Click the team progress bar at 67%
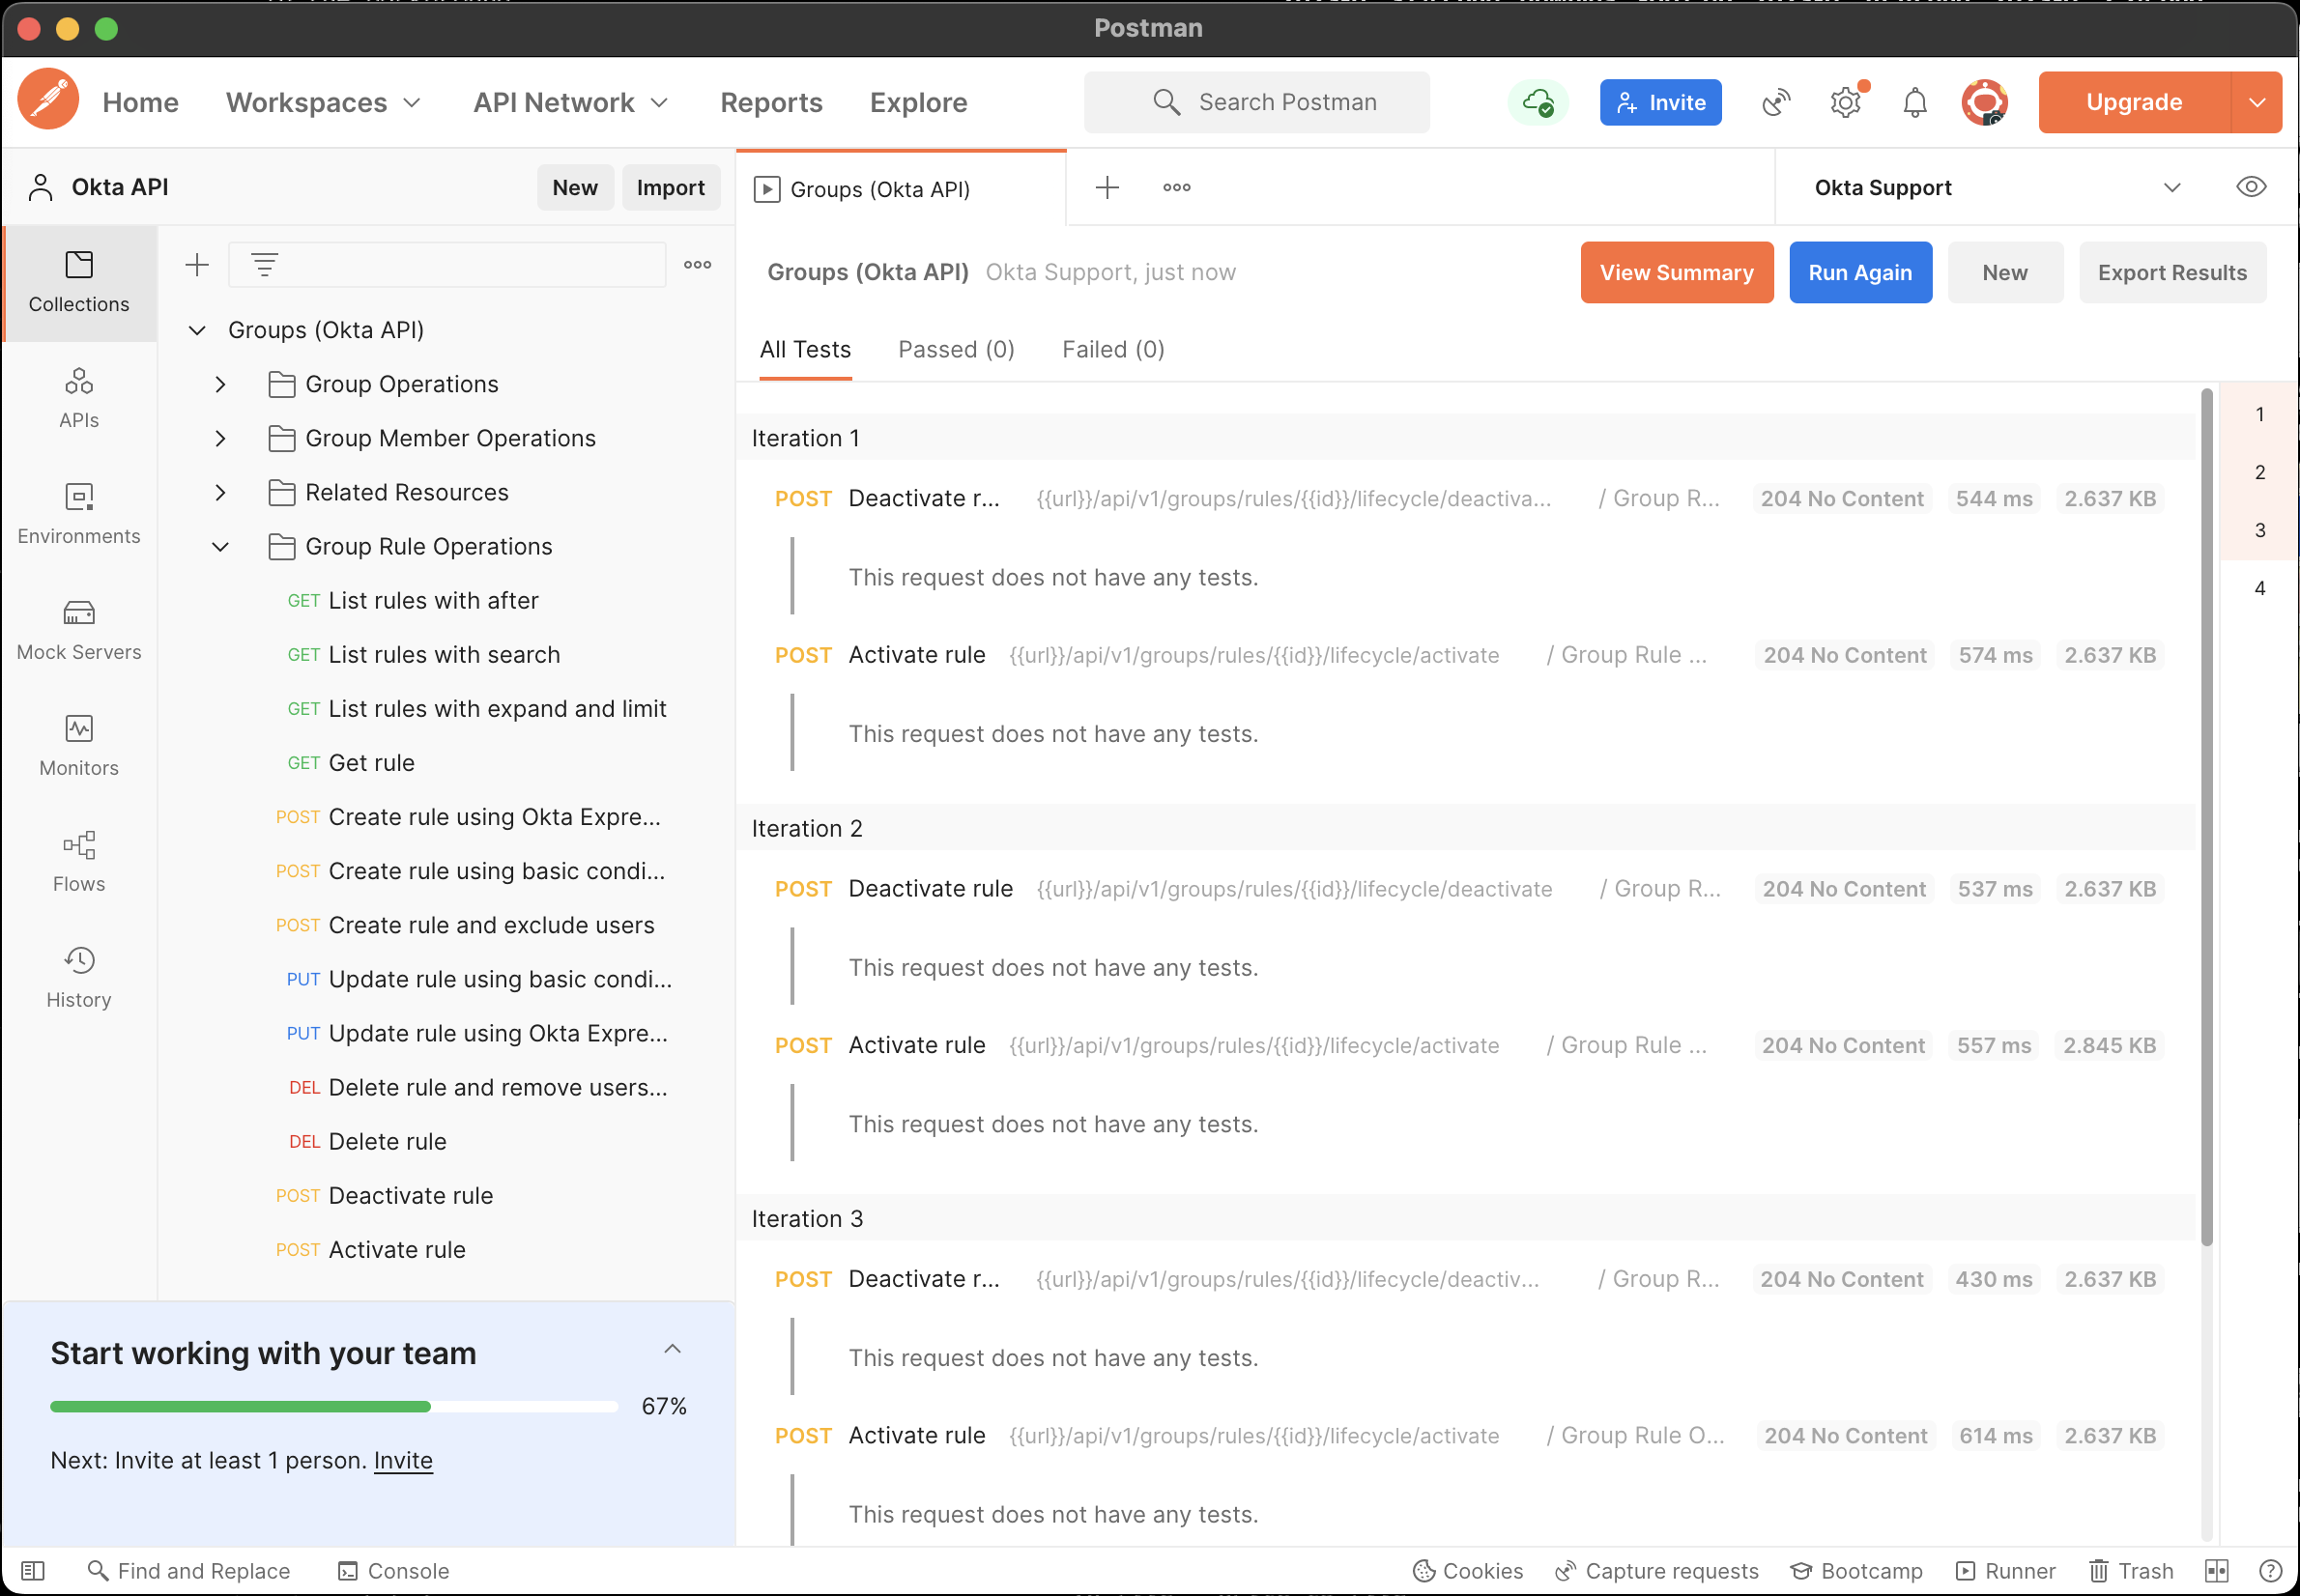The height and width of the screenshot is (1596, 2300). click(x=334, y=1406)
